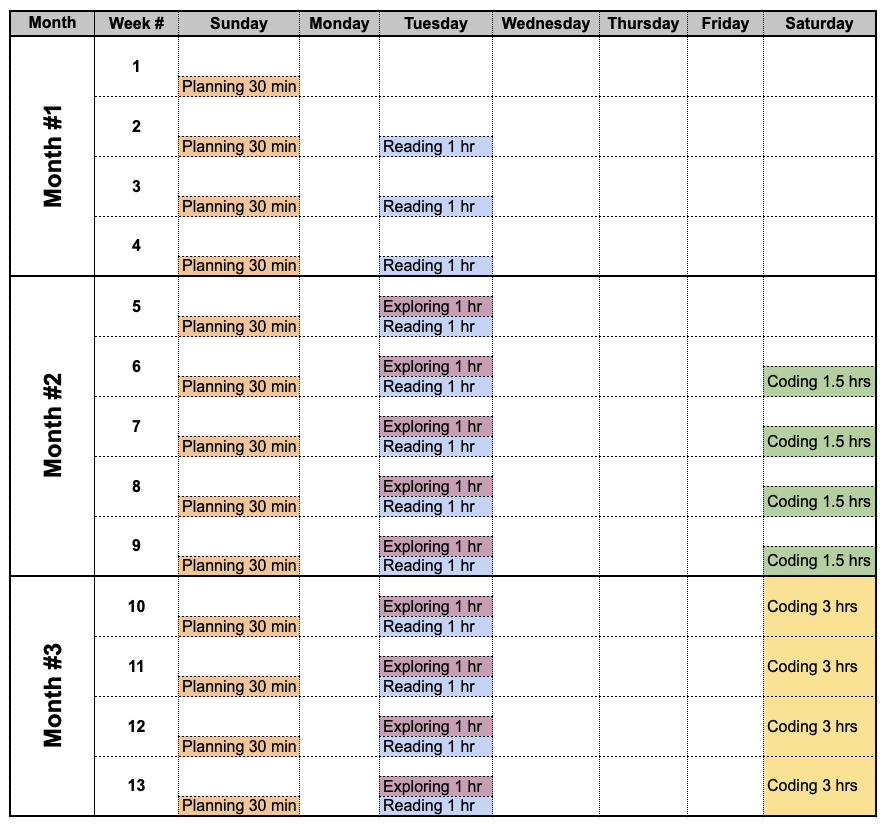Select Week 9 Coding 1.5 hrs cell

point(819,560)
